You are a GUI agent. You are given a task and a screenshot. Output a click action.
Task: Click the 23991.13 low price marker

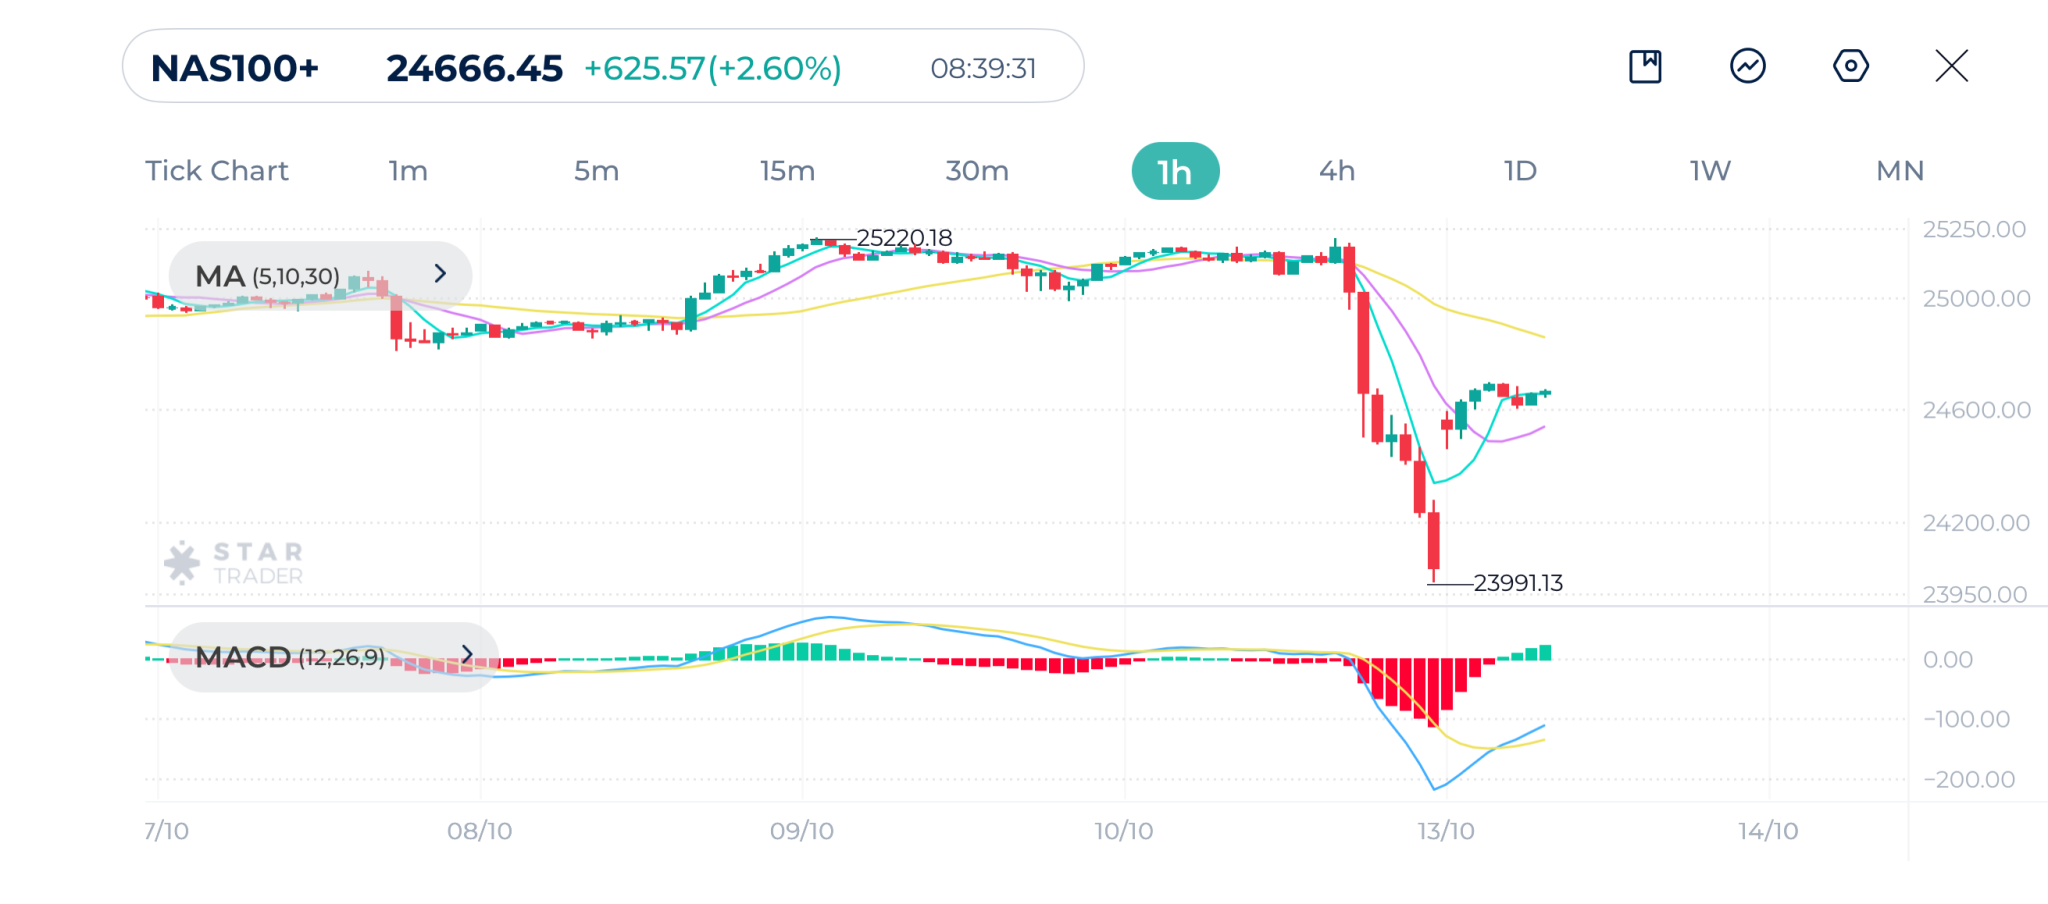(x=1517, y=583)
